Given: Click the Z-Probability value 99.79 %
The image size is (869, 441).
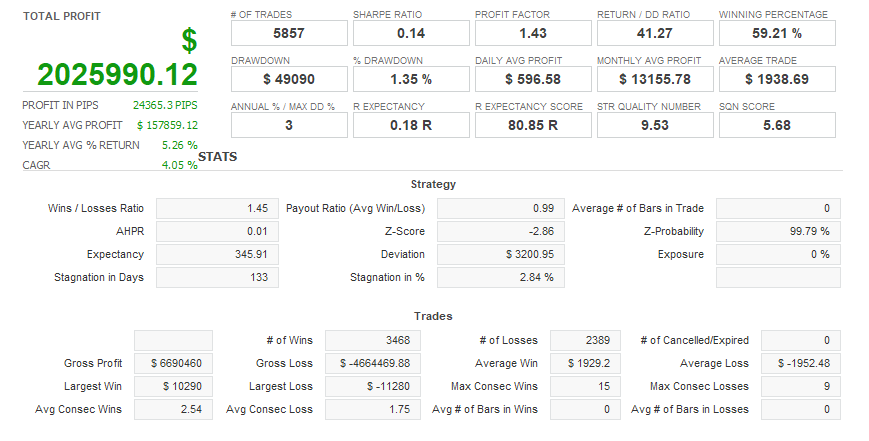Looking at the screenshot, I should tap(778, 231).
